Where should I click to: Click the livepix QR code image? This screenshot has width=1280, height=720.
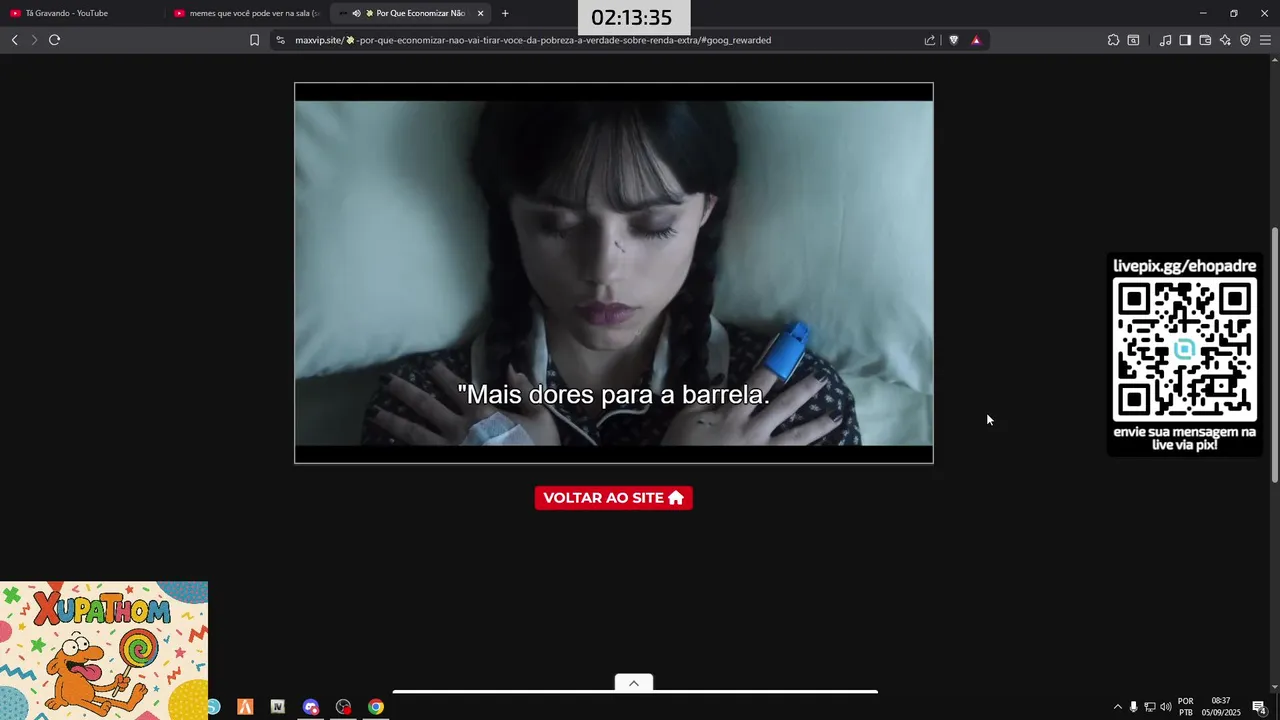coord(1185,350)
